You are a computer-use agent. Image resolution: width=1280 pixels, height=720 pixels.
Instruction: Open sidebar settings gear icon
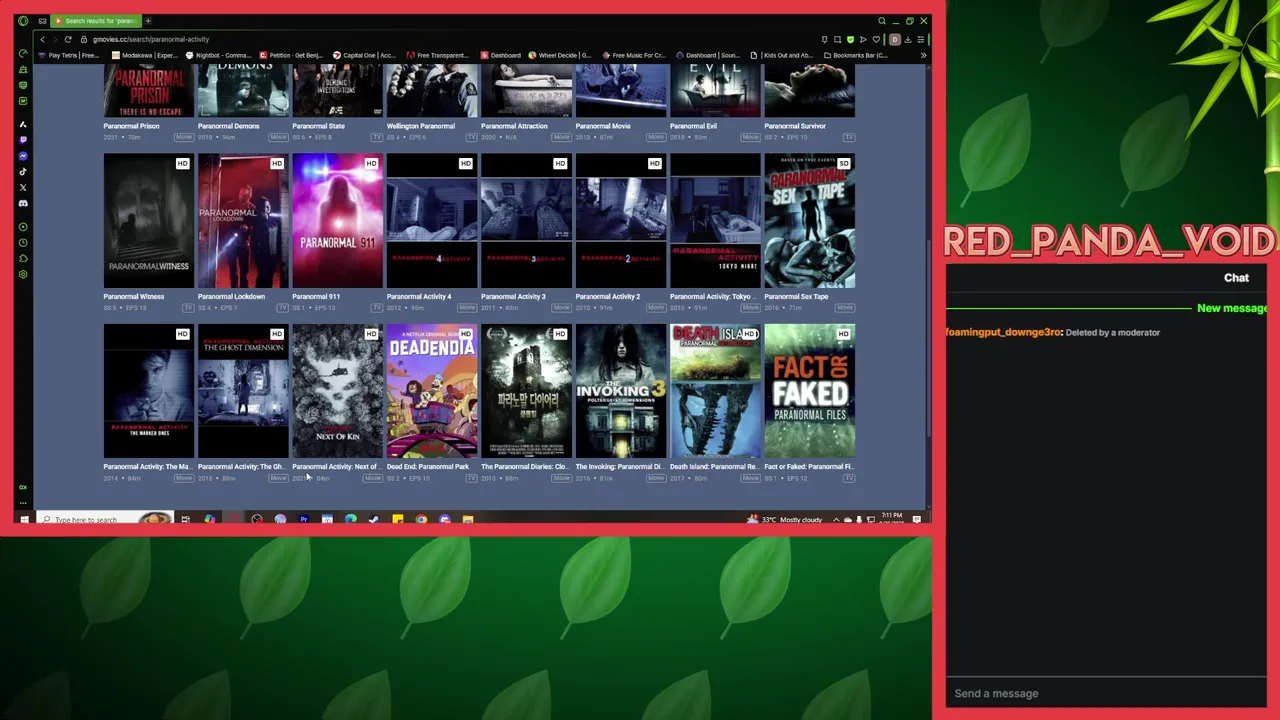23,274
